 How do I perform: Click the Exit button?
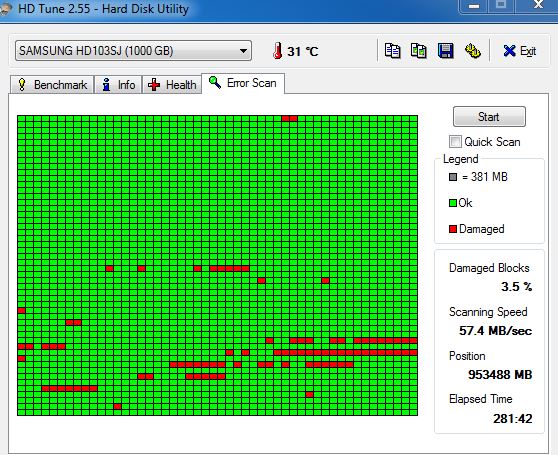pos(519,51)
